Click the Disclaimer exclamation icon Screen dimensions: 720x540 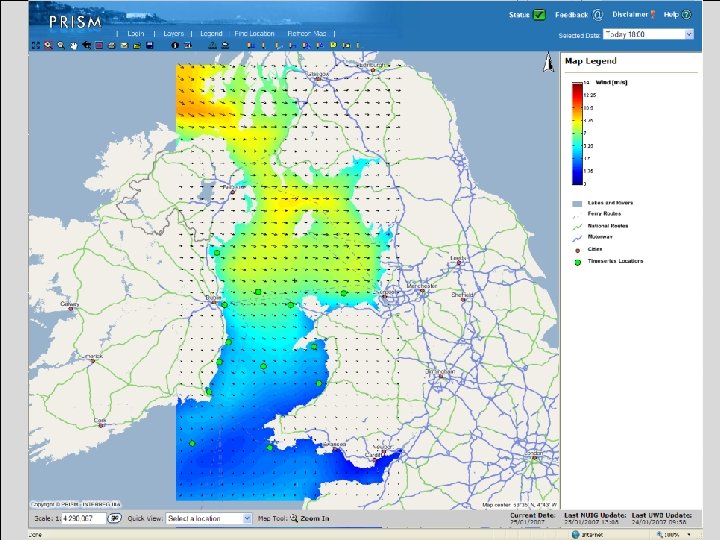click(652, 15)
